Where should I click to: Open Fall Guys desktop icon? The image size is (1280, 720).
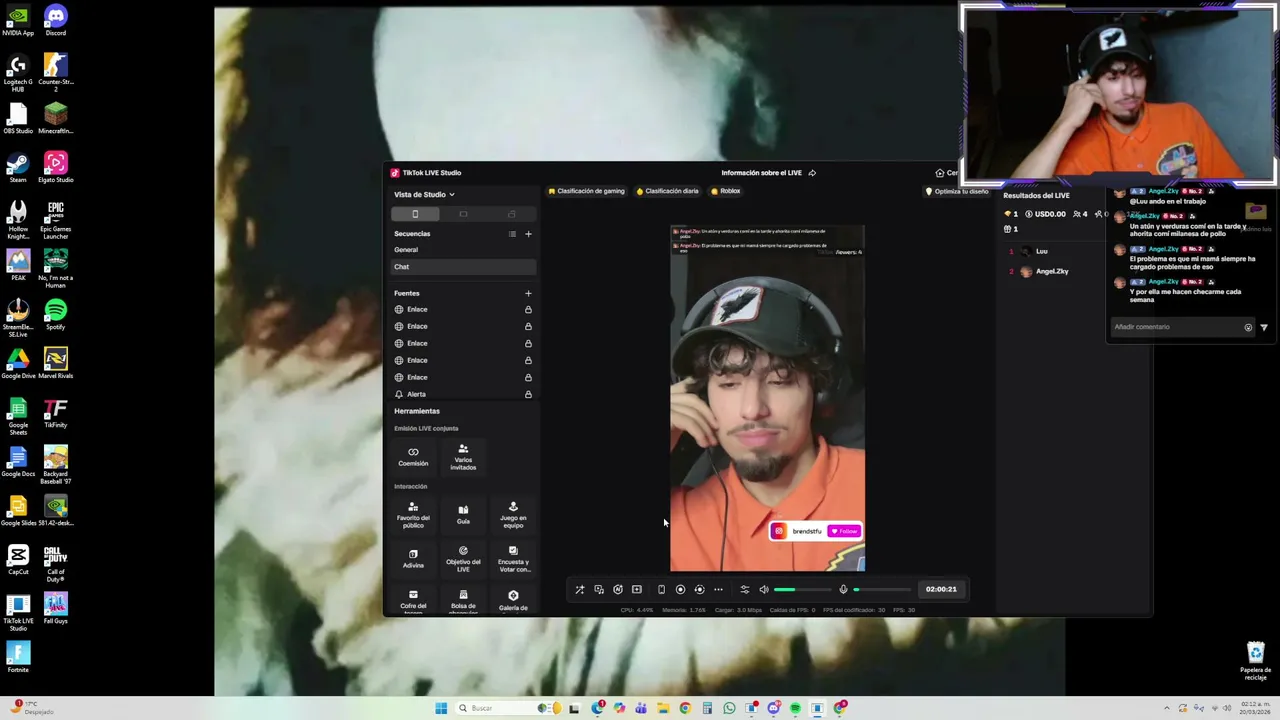click(x=56, y=609)
